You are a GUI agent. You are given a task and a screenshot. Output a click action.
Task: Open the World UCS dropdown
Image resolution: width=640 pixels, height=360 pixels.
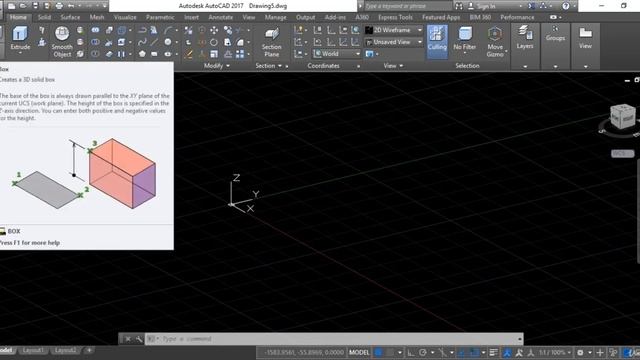[337, 54]
